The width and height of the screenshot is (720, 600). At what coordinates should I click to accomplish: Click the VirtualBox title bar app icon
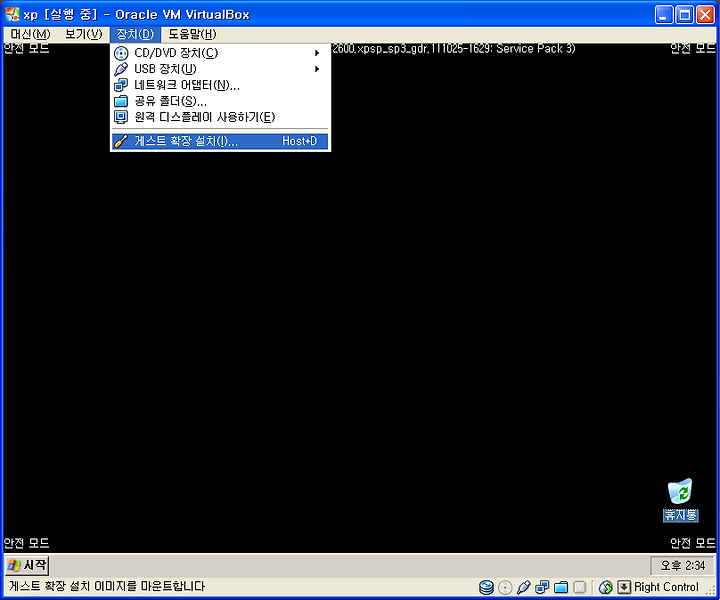click(12, 14)
